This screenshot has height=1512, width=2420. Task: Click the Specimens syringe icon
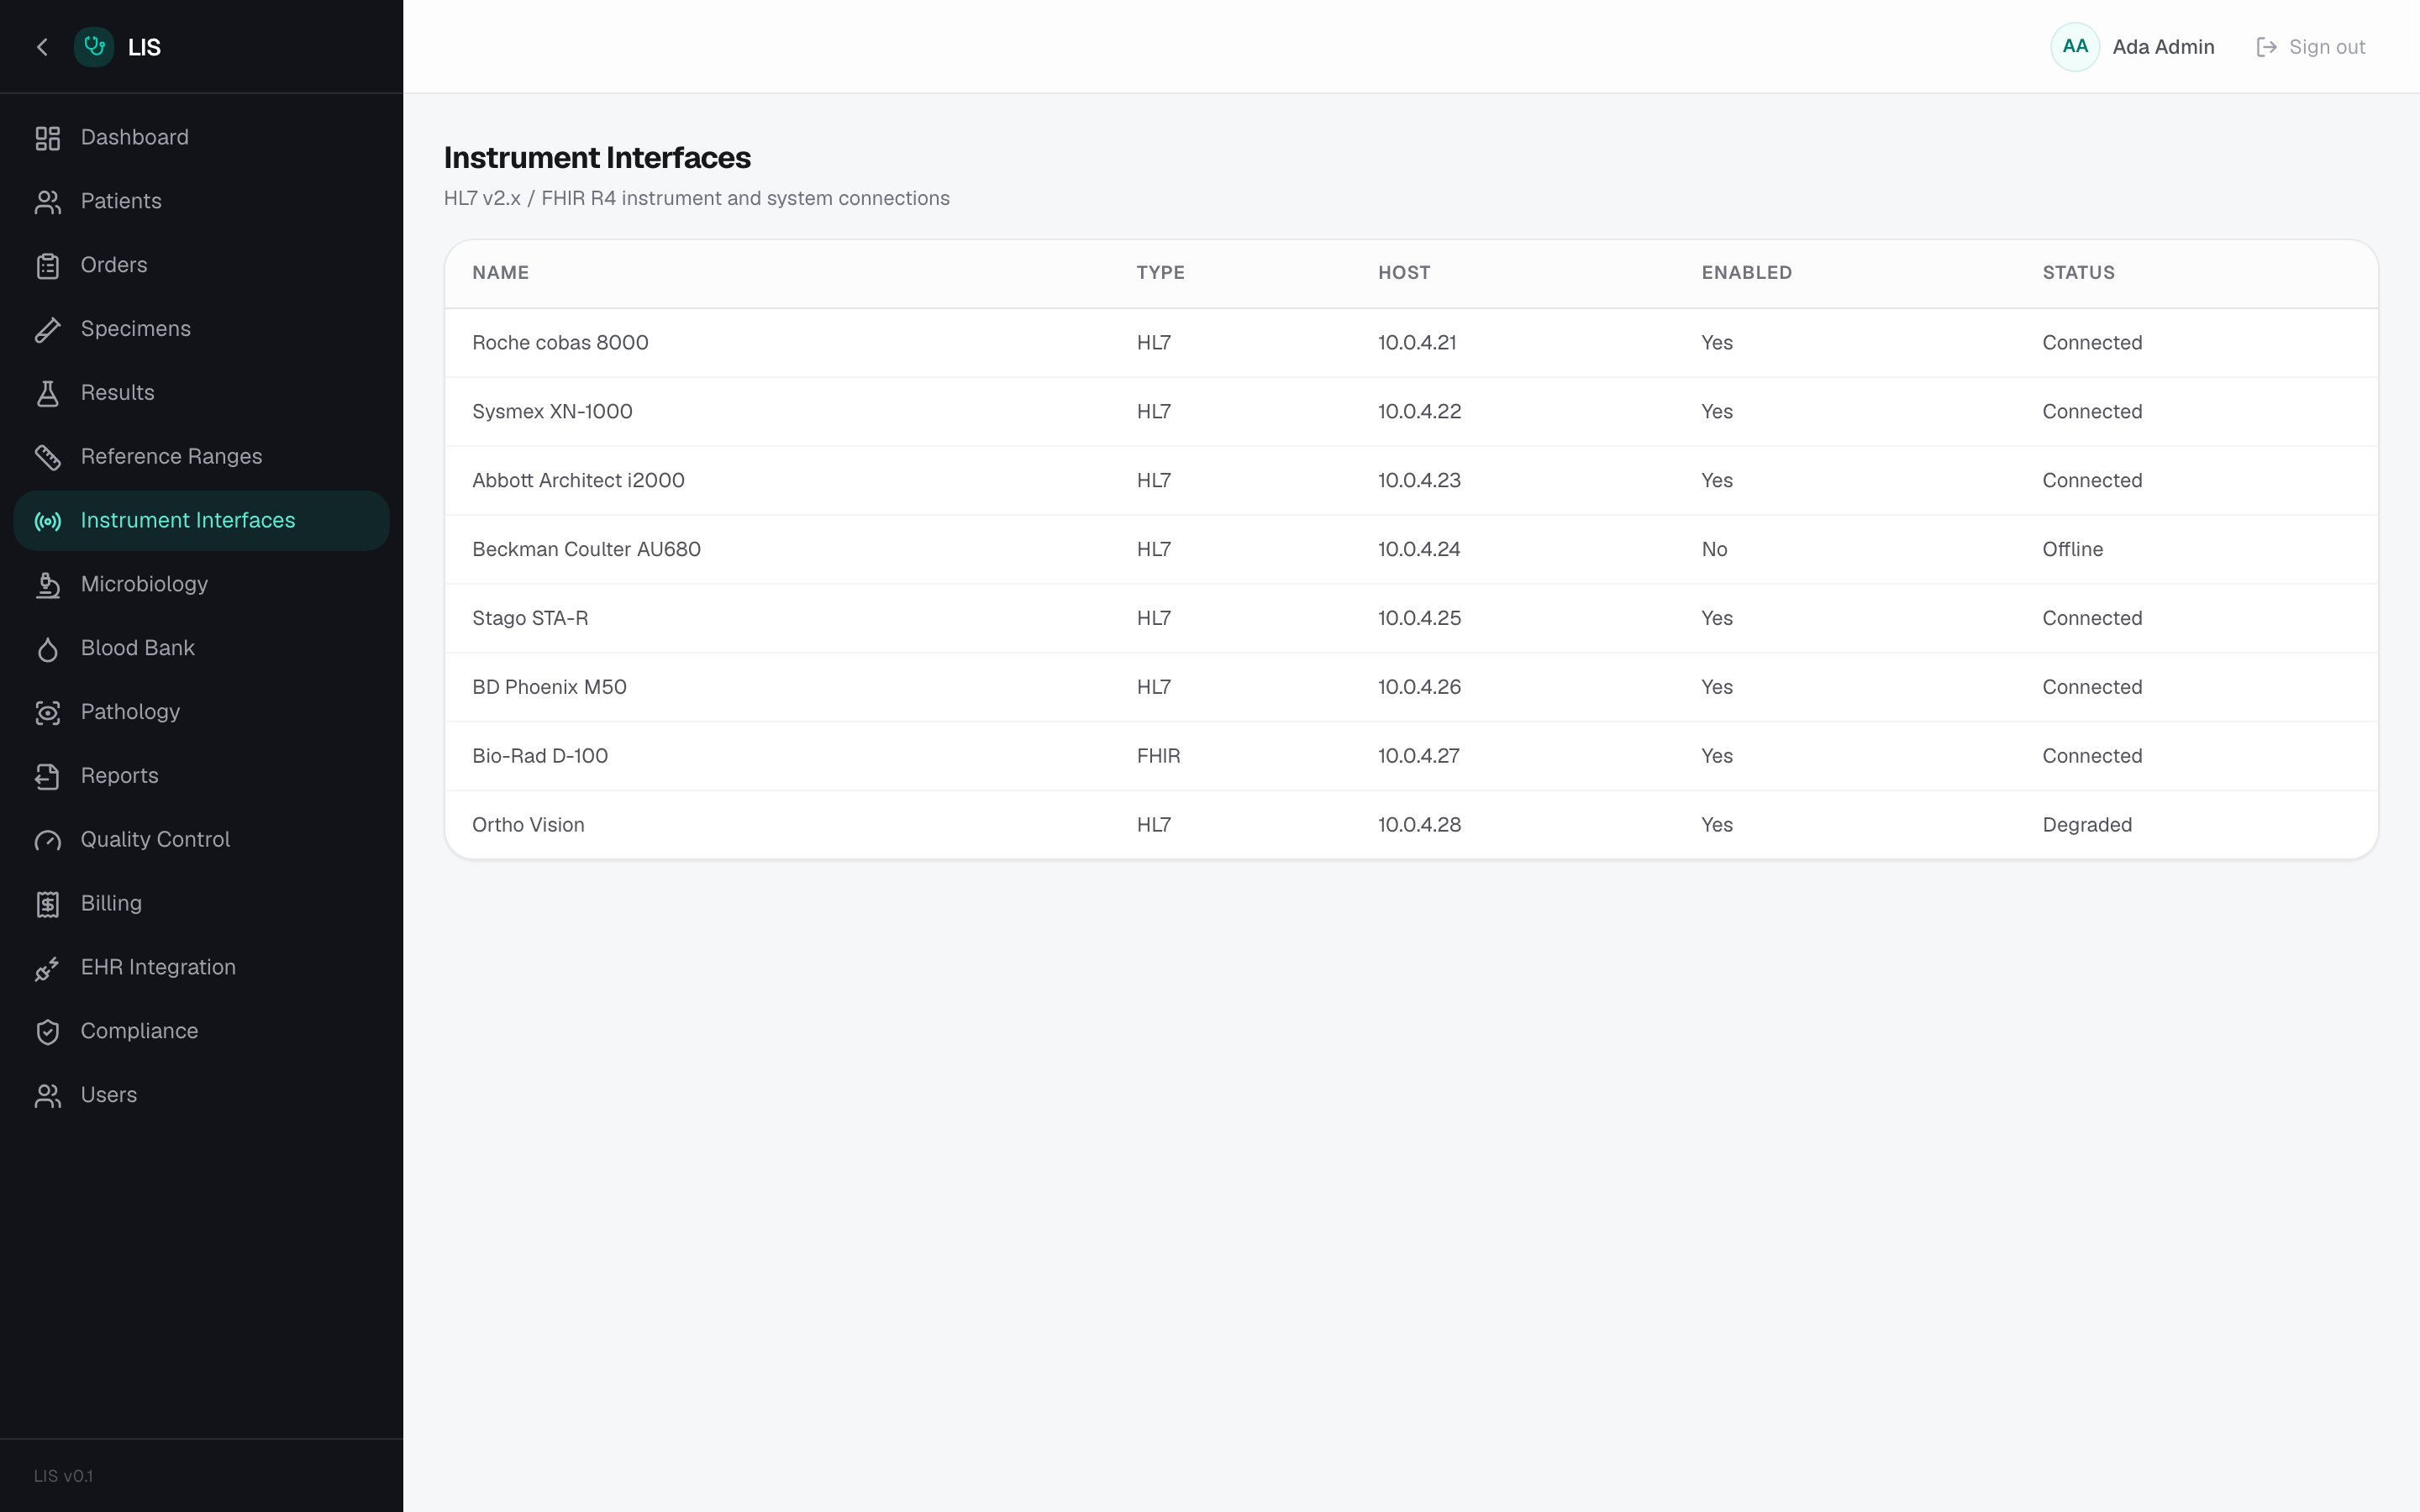click(x=48, y=330)
